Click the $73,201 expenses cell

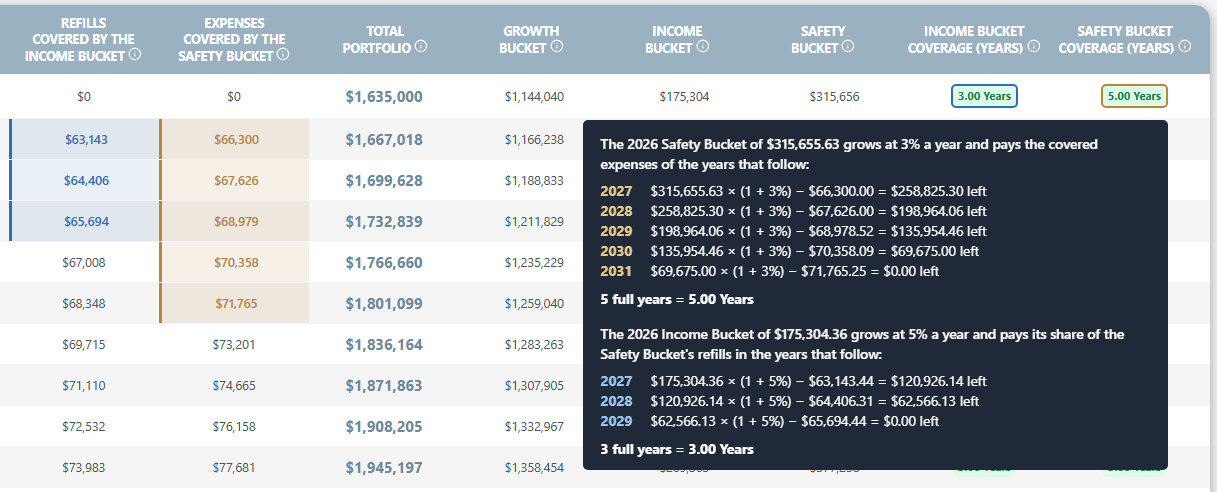tap(234, 344)
